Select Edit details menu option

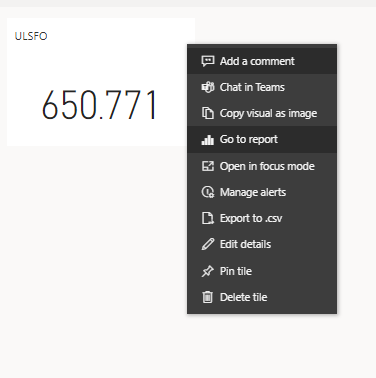click(262, 244)
